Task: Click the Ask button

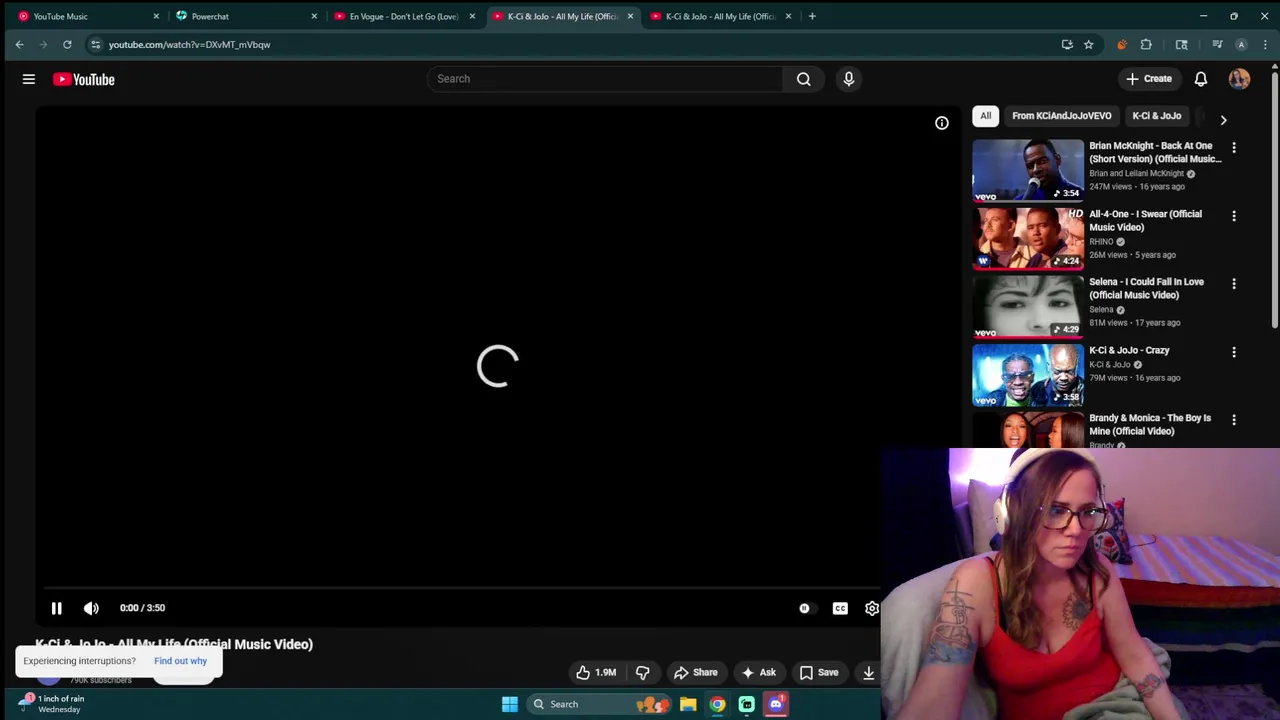Action: click(x=758, y=673)
